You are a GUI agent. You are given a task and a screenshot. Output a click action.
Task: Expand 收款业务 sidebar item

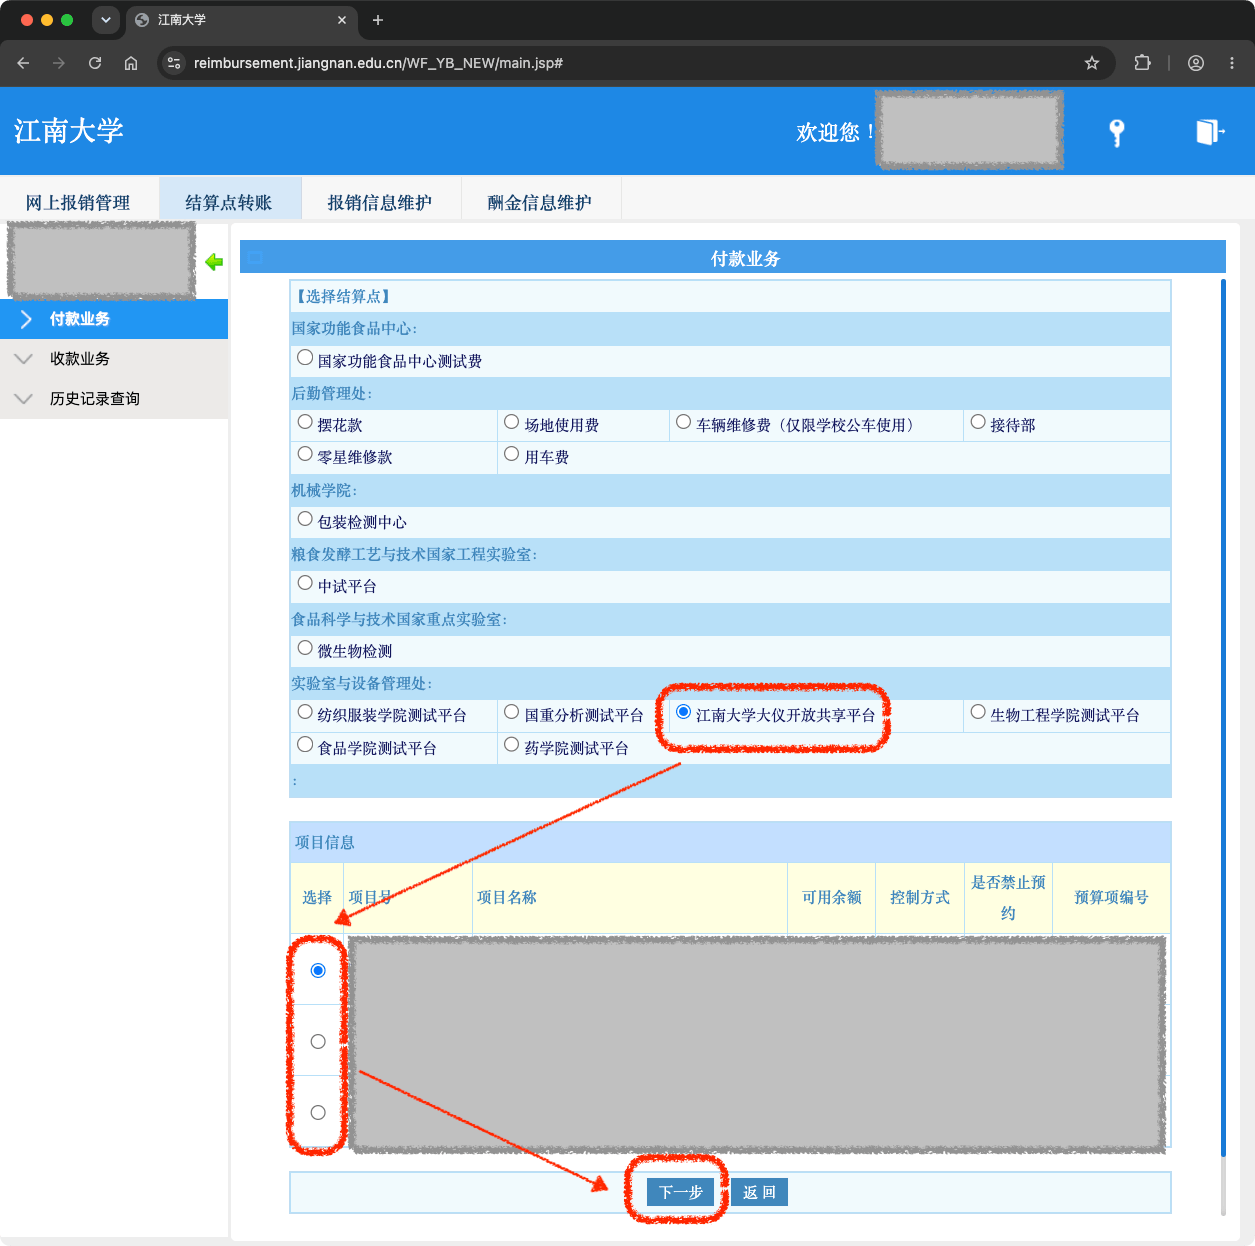(x=114, y=359)
